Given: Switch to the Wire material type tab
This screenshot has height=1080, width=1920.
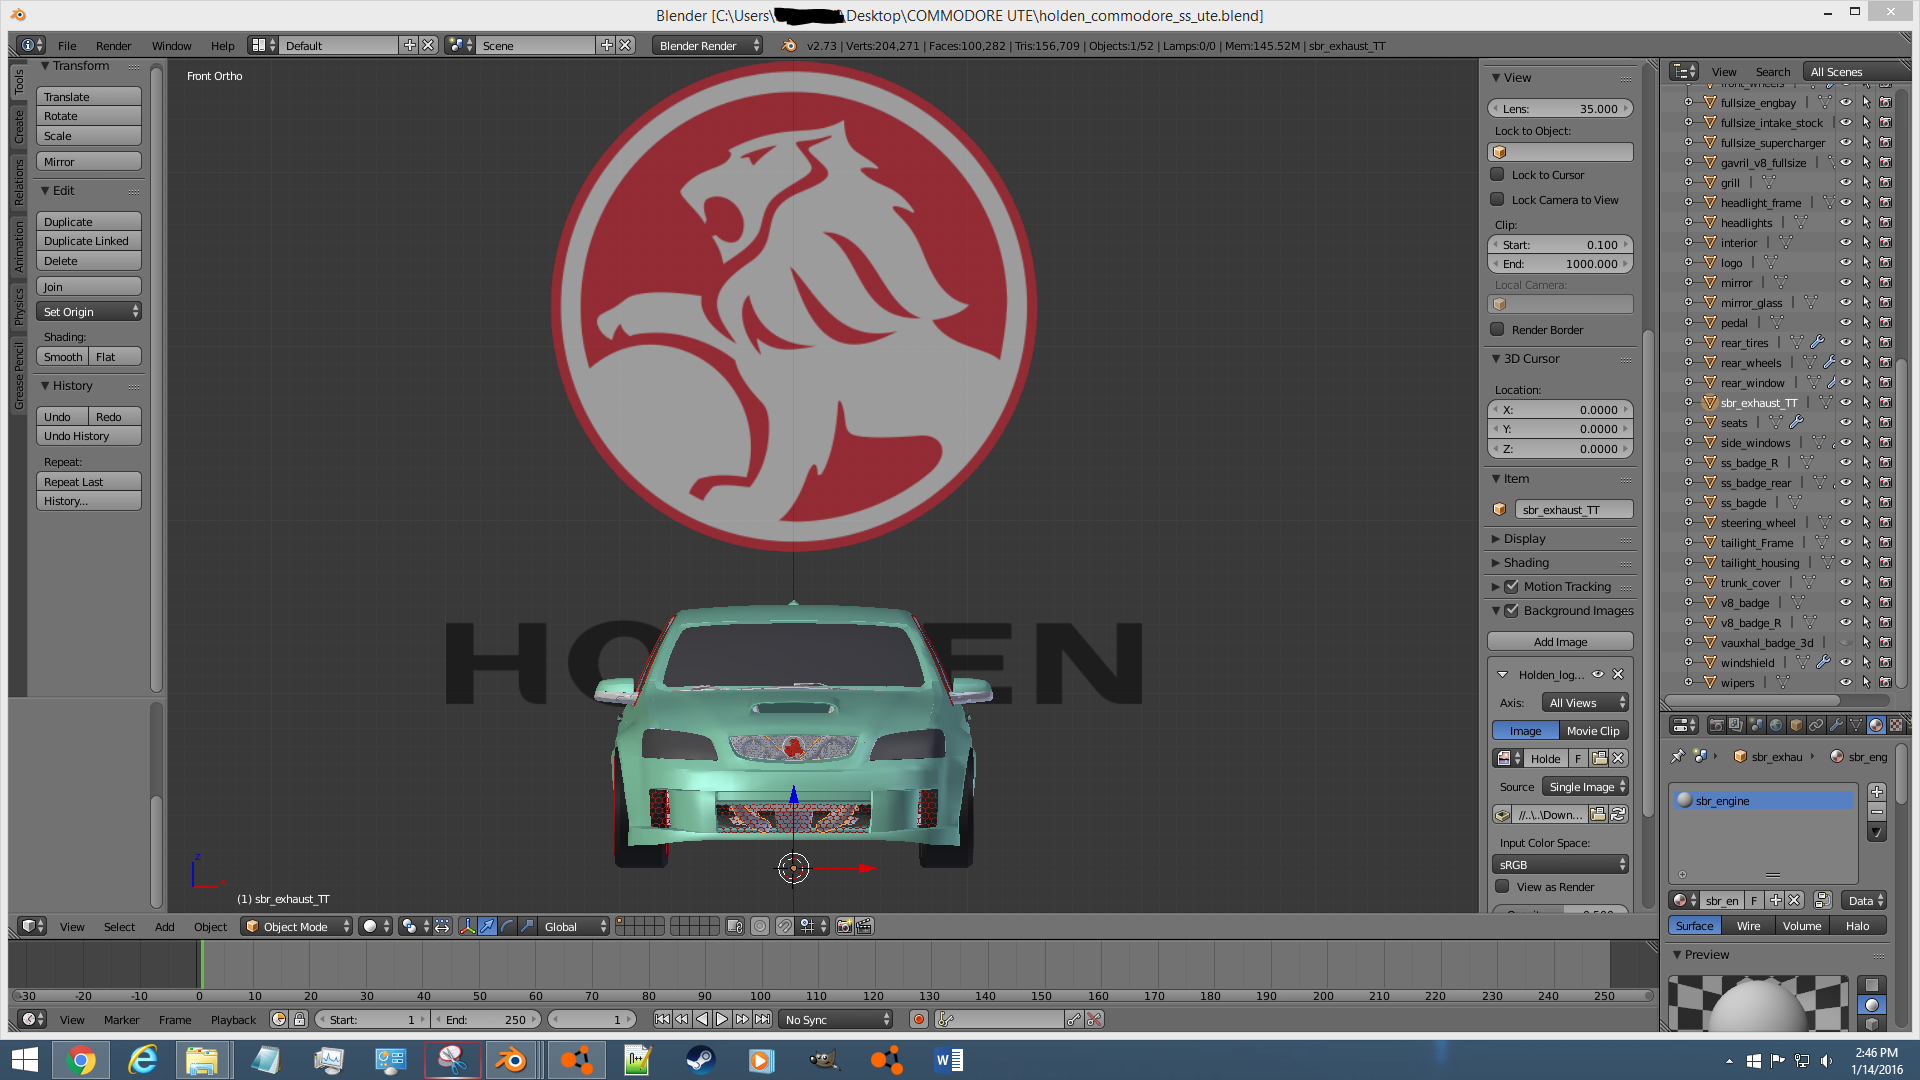Looking at the screenshot, I should (x=1748, y=926).
